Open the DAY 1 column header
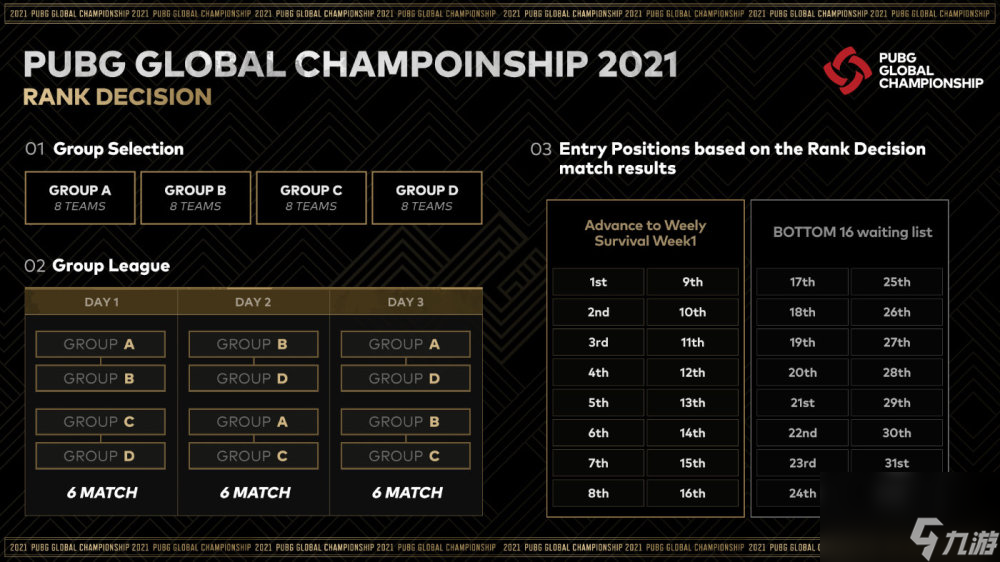The height and width of the screenshot is (562, 1000). coord(101,302)
